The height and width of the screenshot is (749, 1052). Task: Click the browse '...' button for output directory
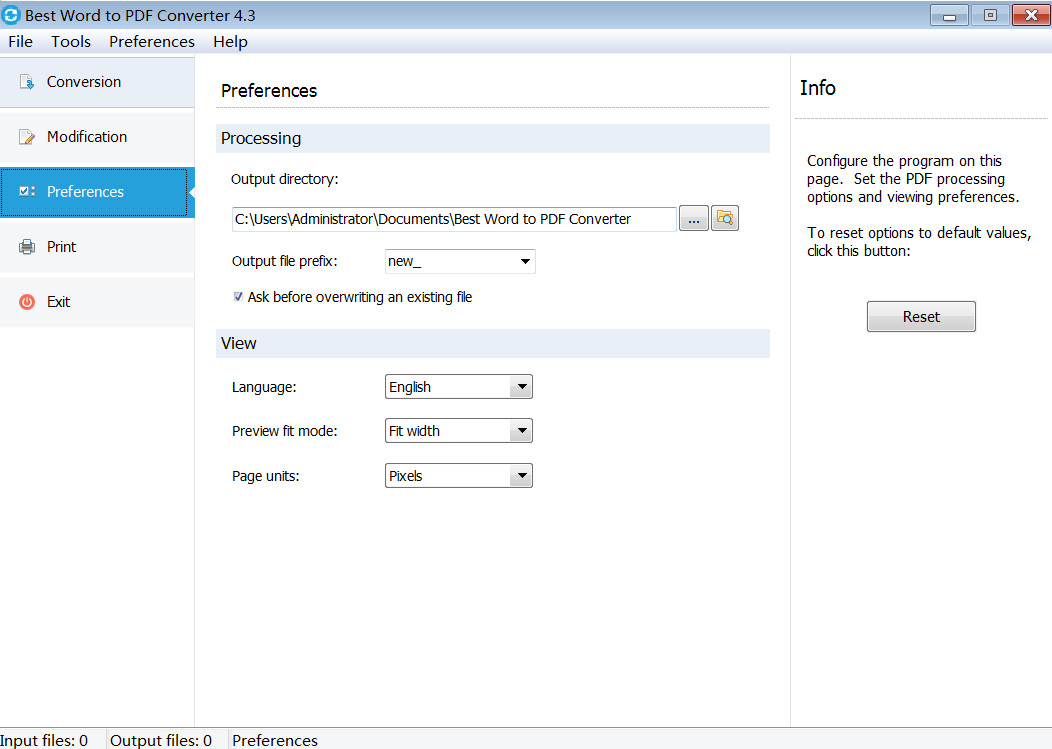pyautogui.click(x=694, y=218)
